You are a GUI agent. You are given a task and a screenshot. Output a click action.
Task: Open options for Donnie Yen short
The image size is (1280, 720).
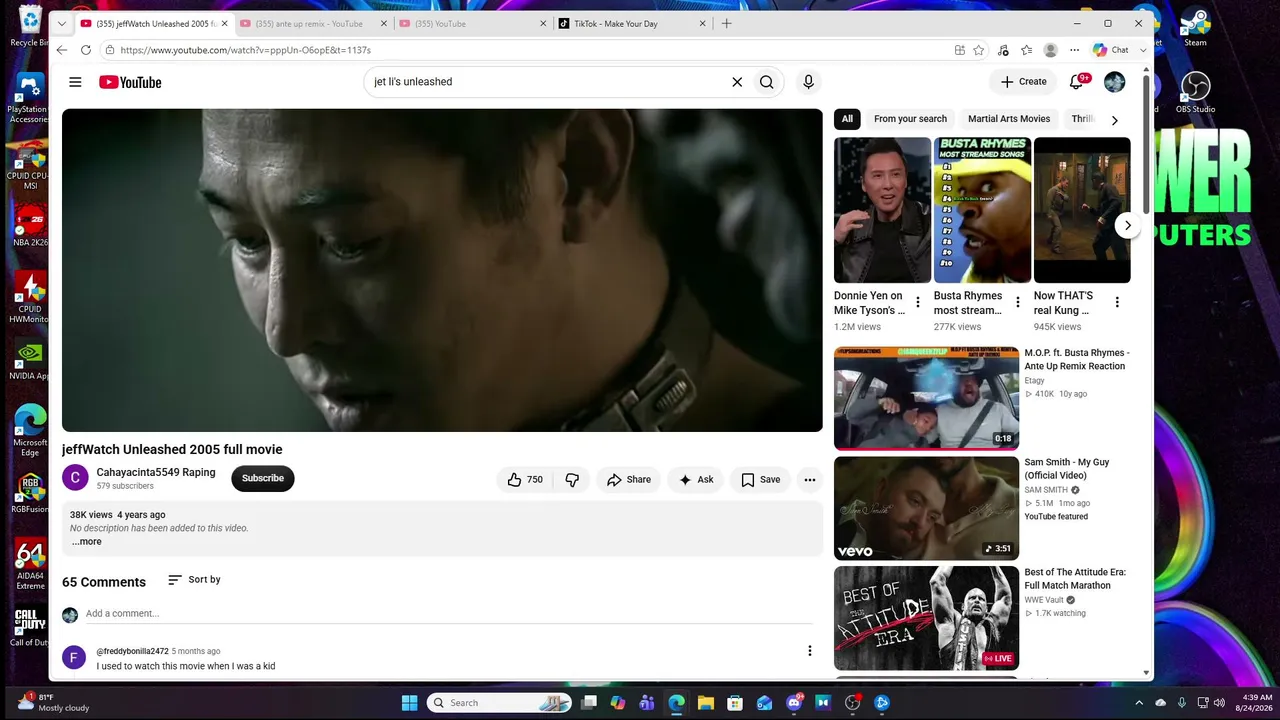918,302
